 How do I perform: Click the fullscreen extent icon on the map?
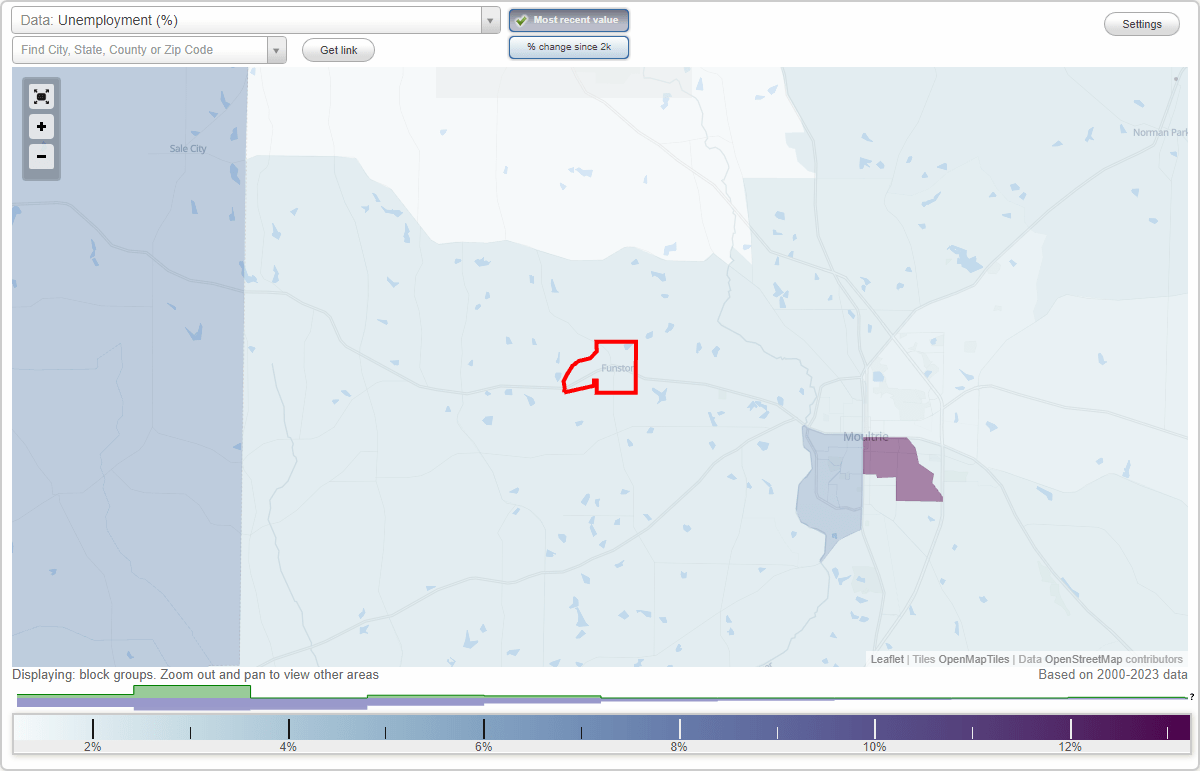tap(41, 96)
